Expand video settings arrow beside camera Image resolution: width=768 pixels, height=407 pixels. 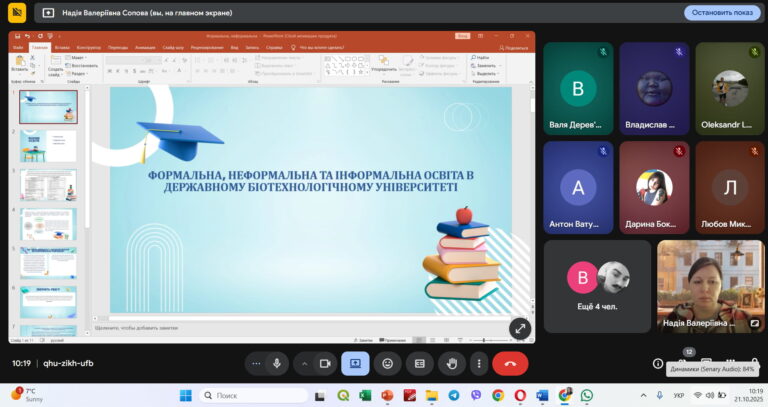pyautogui.click(x=305, y=363)
